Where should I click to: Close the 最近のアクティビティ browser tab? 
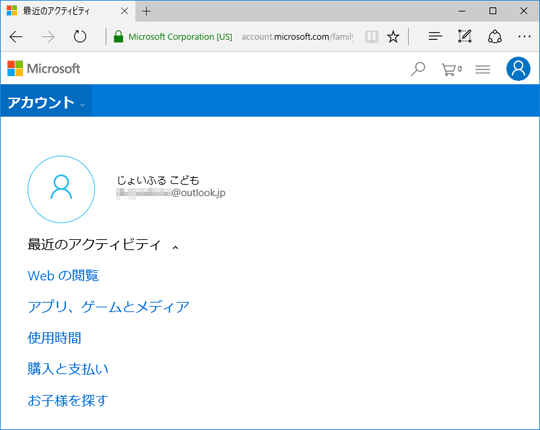(125, 11)
